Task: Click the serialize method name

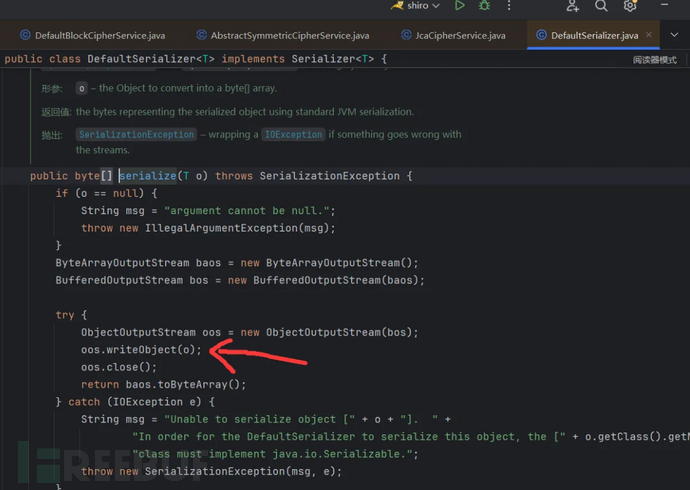Action: tap(148, 176)
